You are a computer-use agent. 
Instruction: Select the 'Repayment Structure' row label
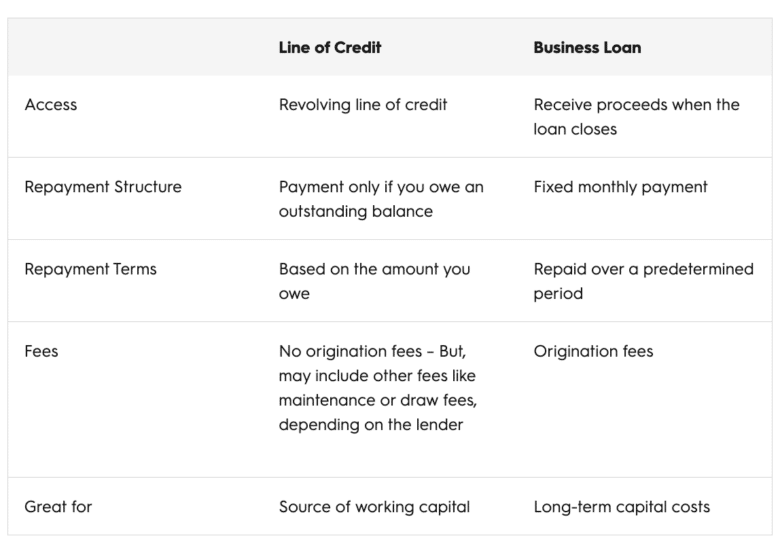pos(103,187)
